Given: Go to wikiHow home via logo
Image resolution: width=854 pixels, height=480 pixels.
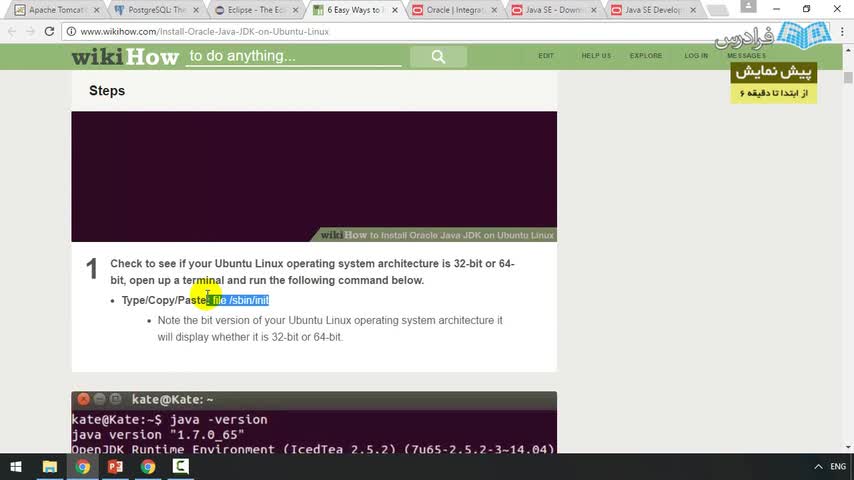Looking at the screenshot, I should point(125,57).
